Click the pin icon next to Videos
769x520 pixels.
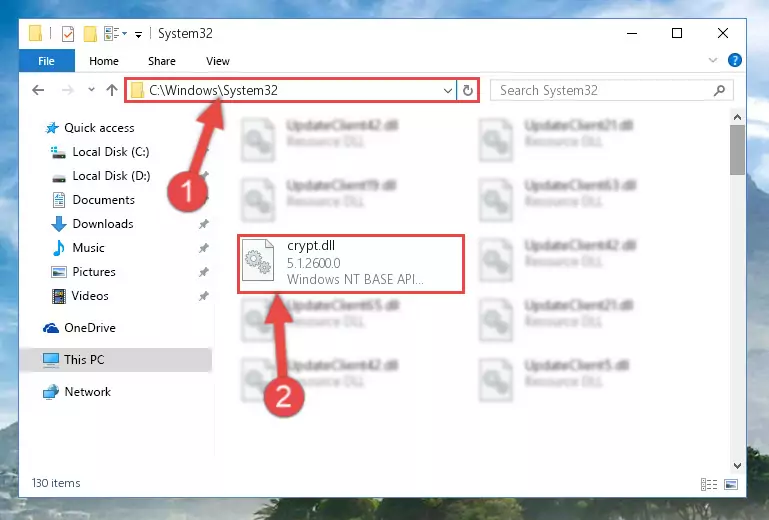tap(204, 296)
